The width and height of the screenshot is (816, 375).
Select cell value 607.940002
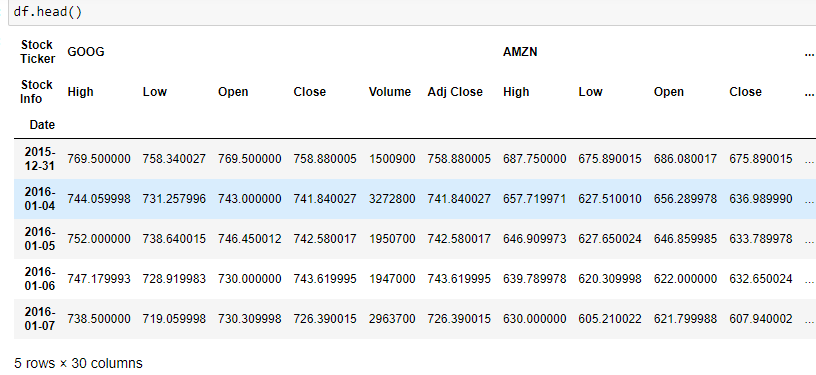point(761,319)
